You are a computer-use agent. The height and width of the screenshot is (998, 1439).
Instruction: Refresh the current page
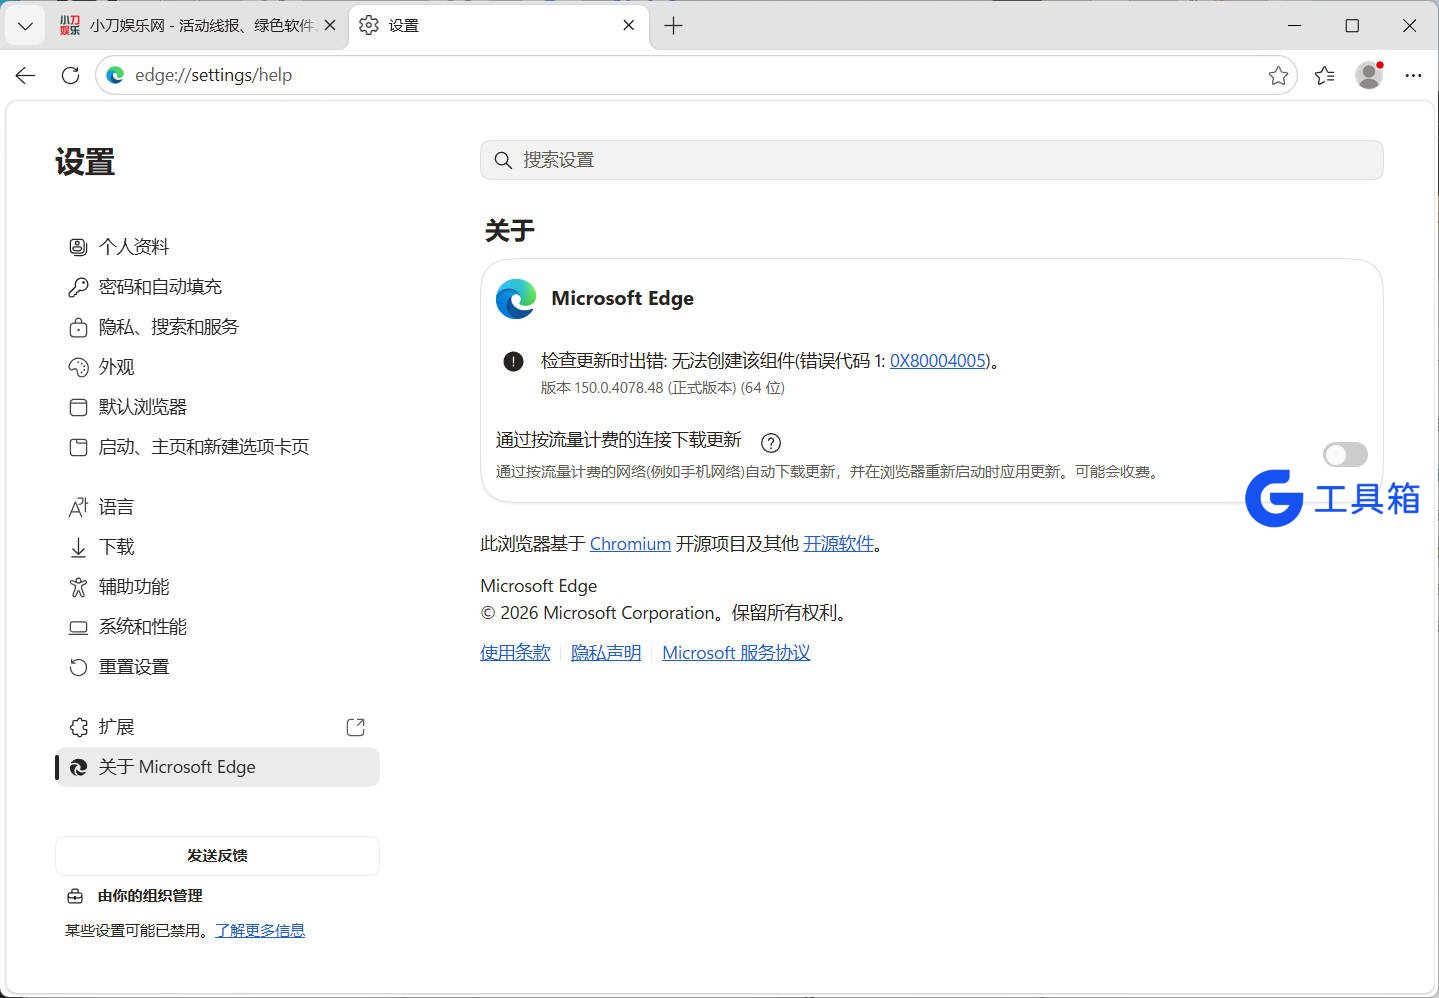70,75
